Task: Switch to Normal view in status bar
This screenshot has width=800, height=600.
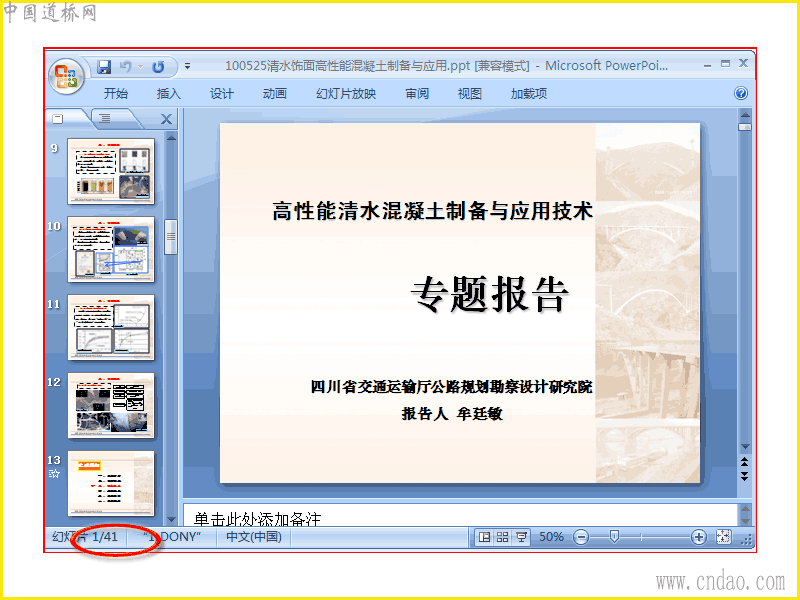Action: (x=484, y=537)
